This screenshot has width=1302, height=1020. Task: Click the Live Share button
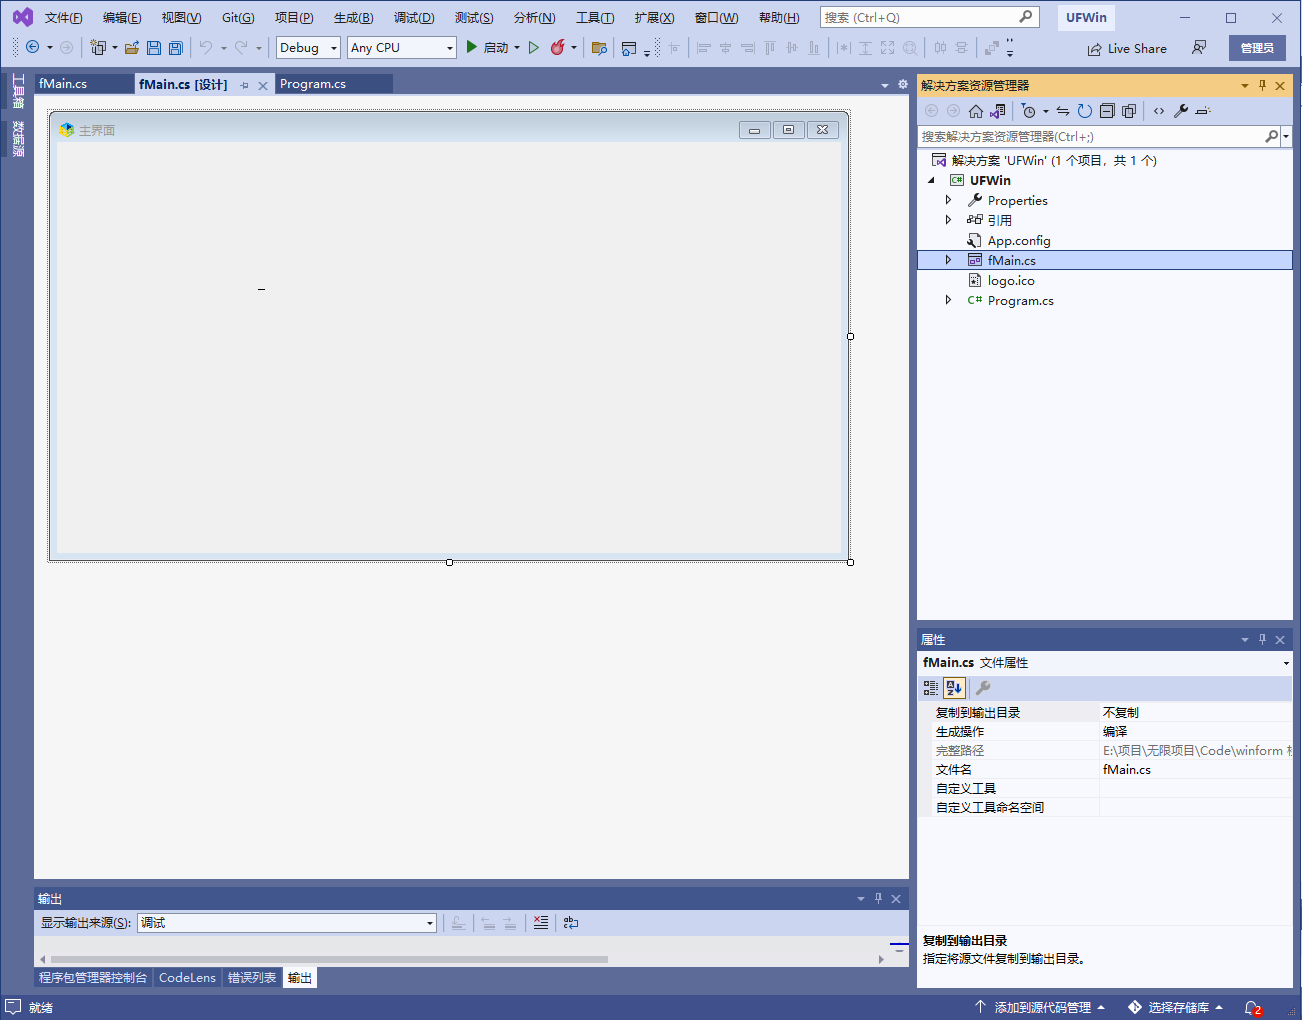tap(1127, 48)
